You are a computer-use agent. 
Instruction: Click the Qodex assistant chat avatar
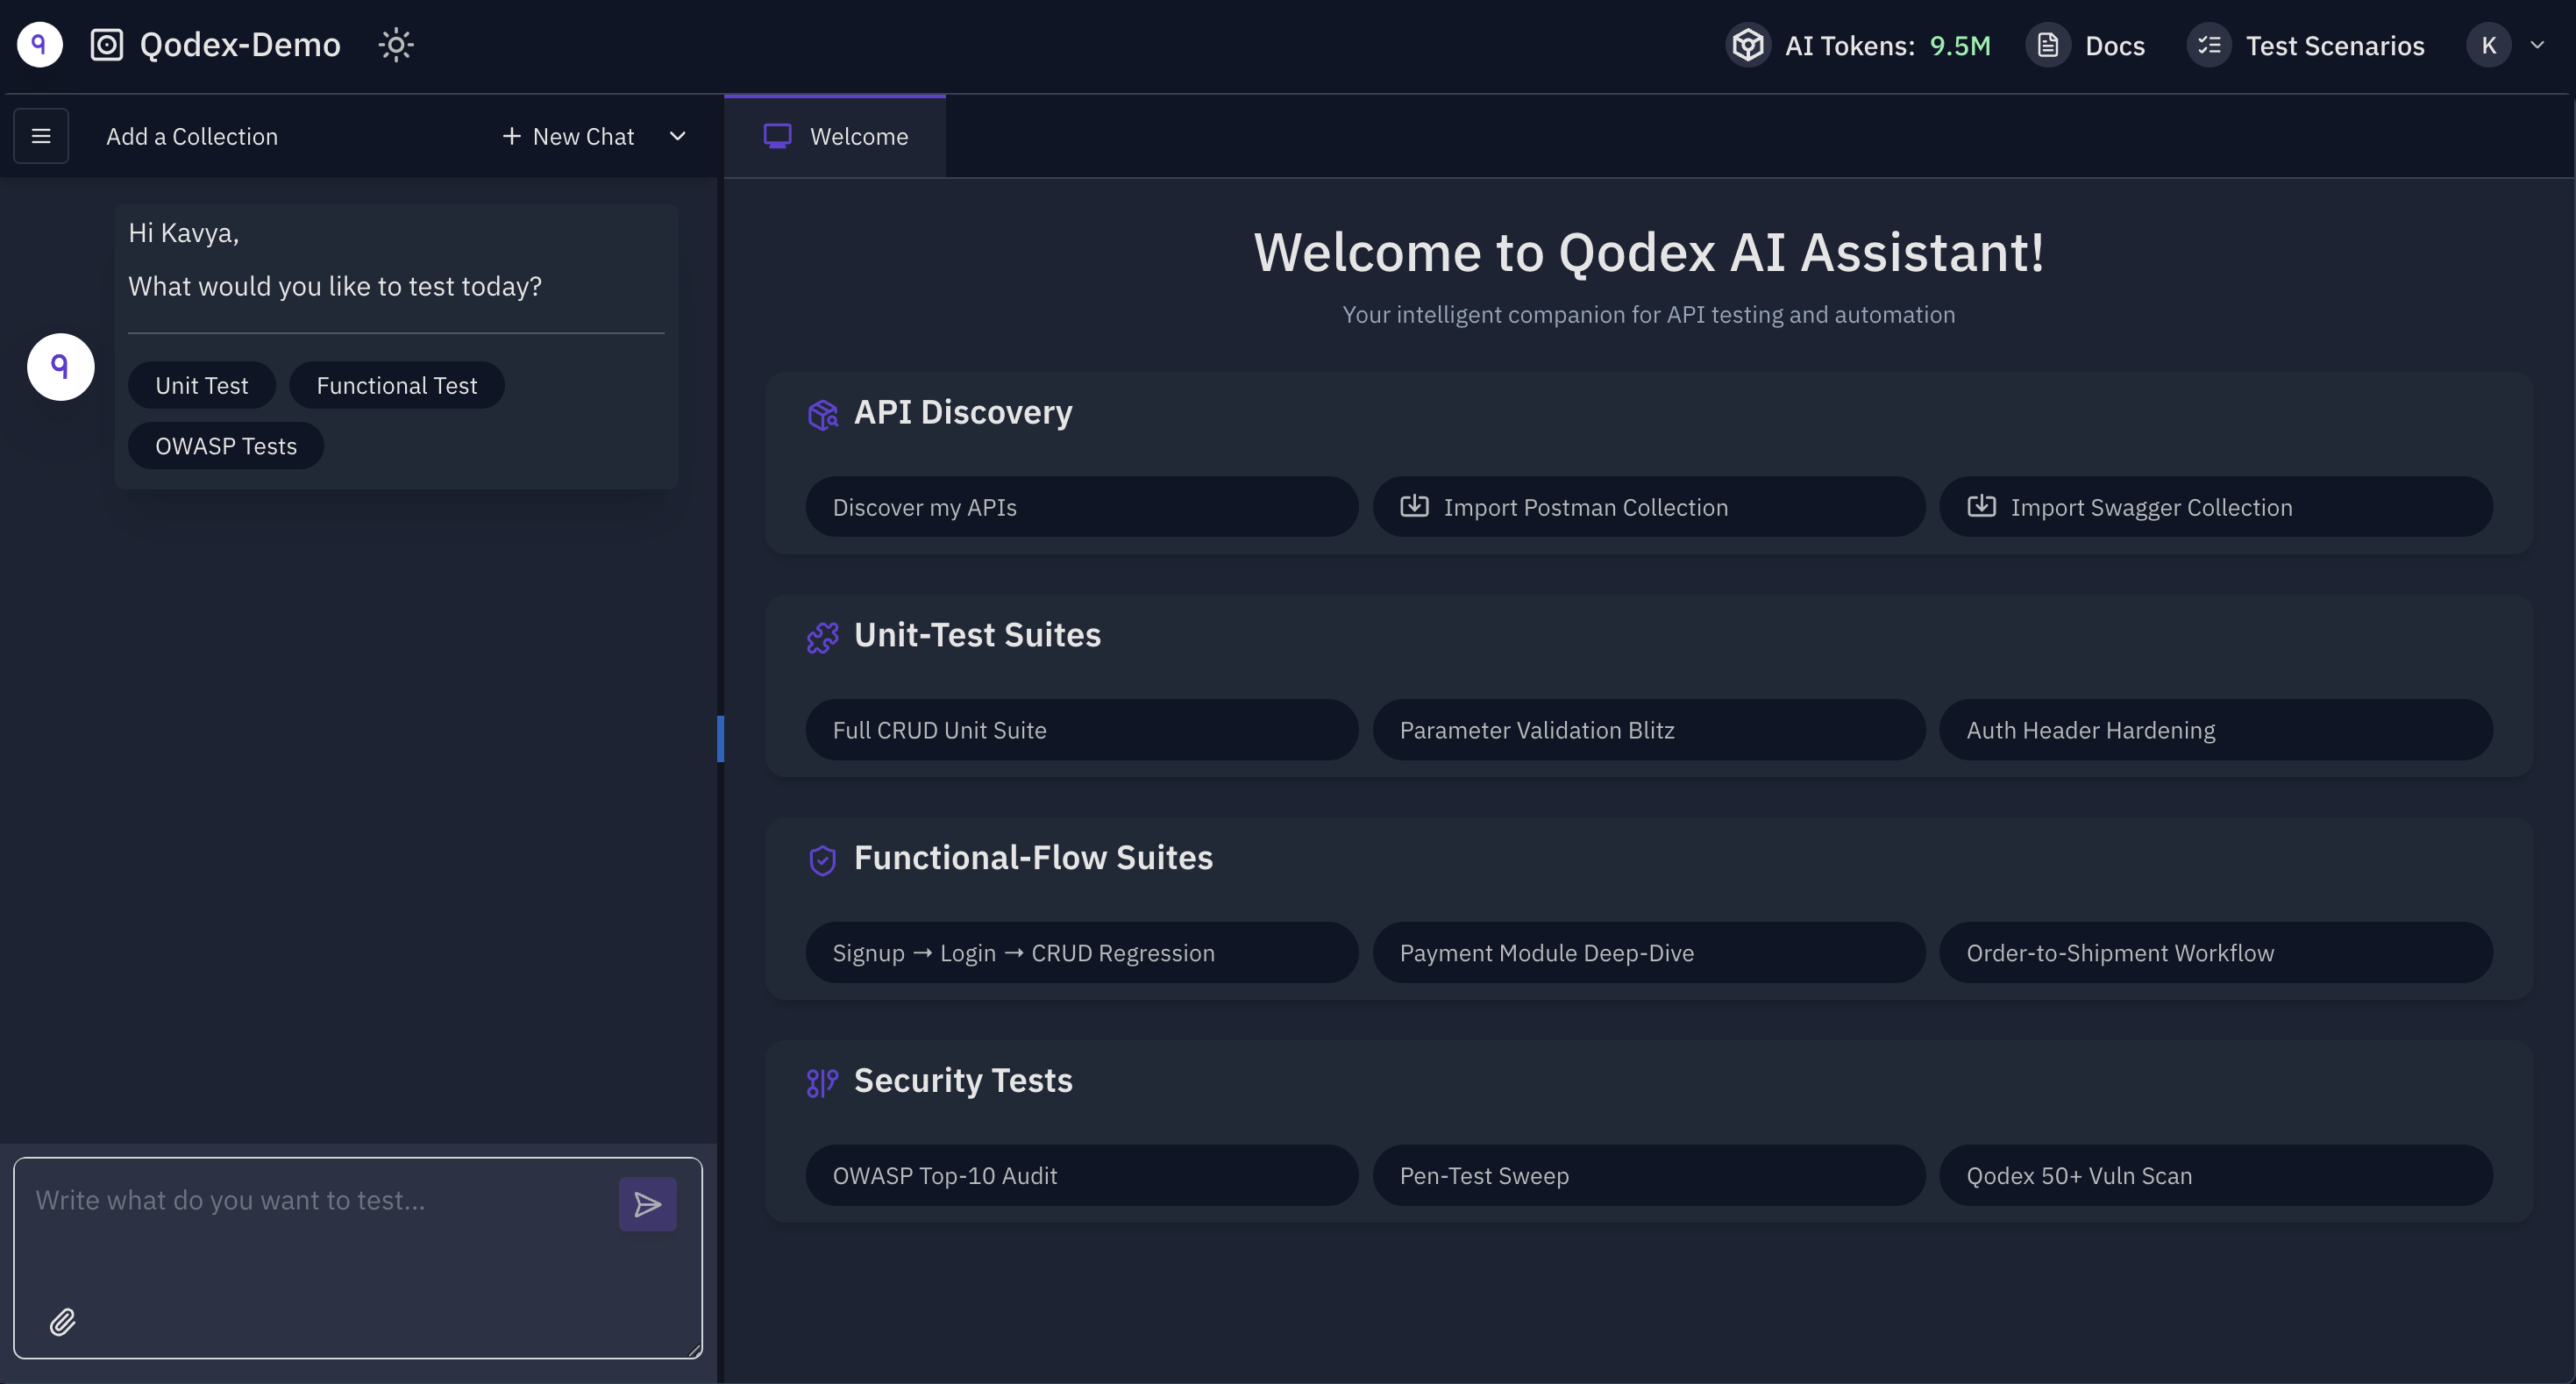61,367
